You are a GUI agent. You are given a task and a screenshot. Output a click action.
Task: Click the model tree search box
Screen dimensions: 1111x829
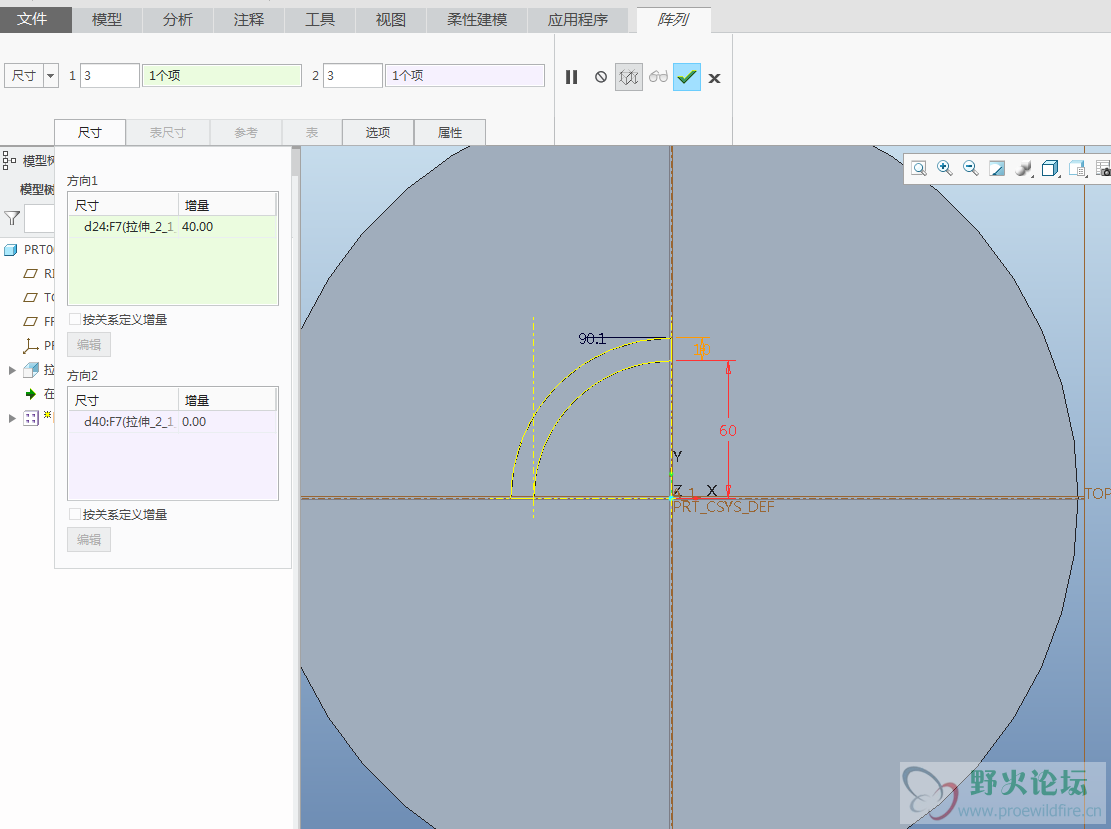pos(40,218)
